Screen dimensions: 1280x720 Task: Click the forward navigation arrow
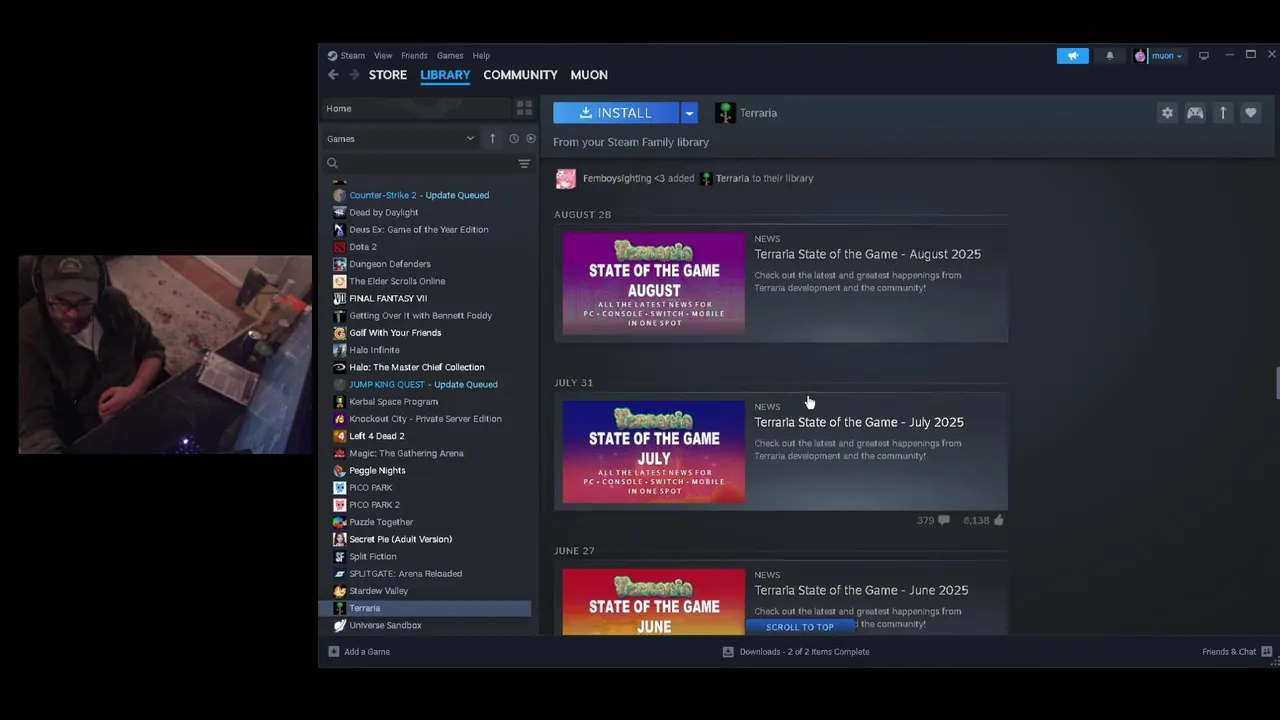tap(353, 75)
